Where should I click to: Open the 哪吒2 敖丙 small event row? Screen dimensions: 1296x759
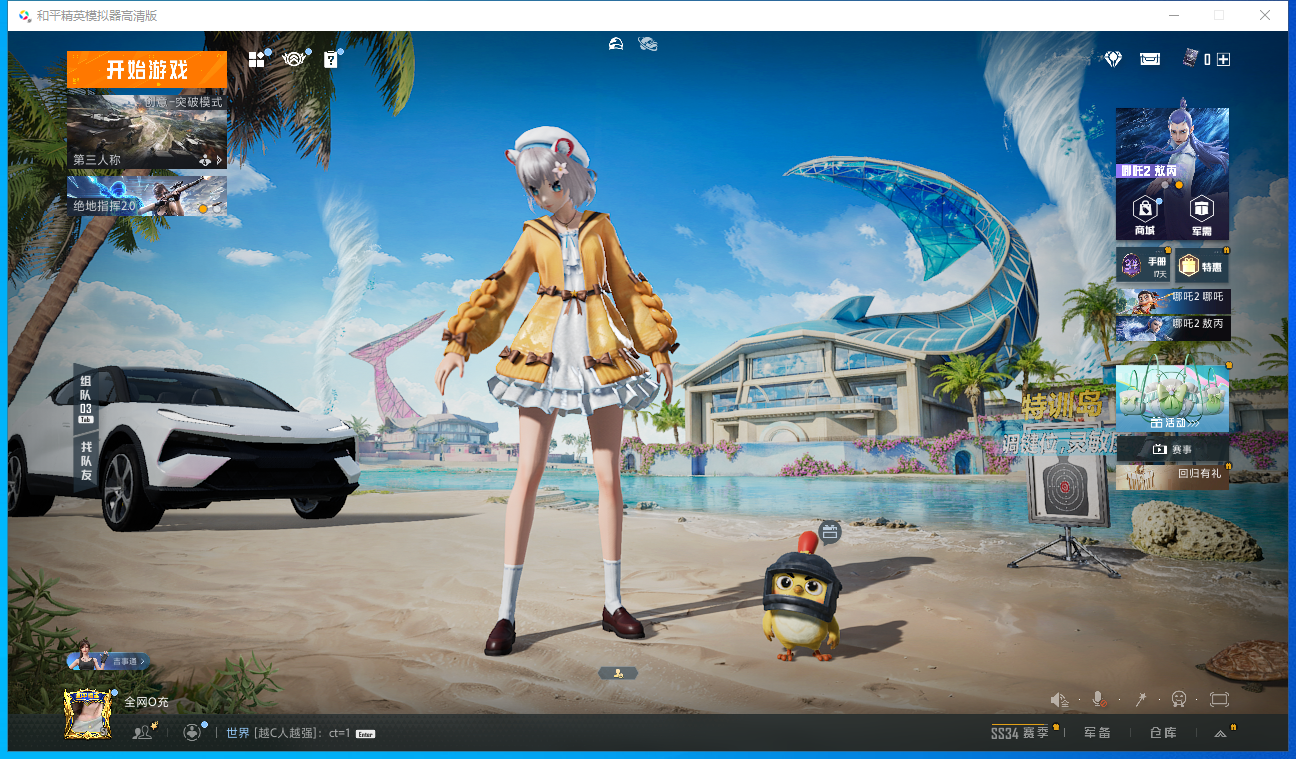pyautogui.click(x=1173, y=328)
